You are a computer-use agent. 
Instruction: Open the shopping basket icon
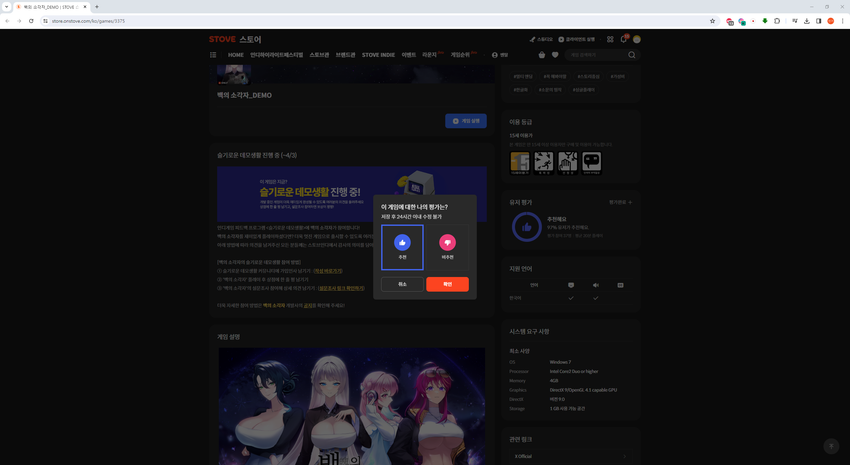click(x=542, y=55)
